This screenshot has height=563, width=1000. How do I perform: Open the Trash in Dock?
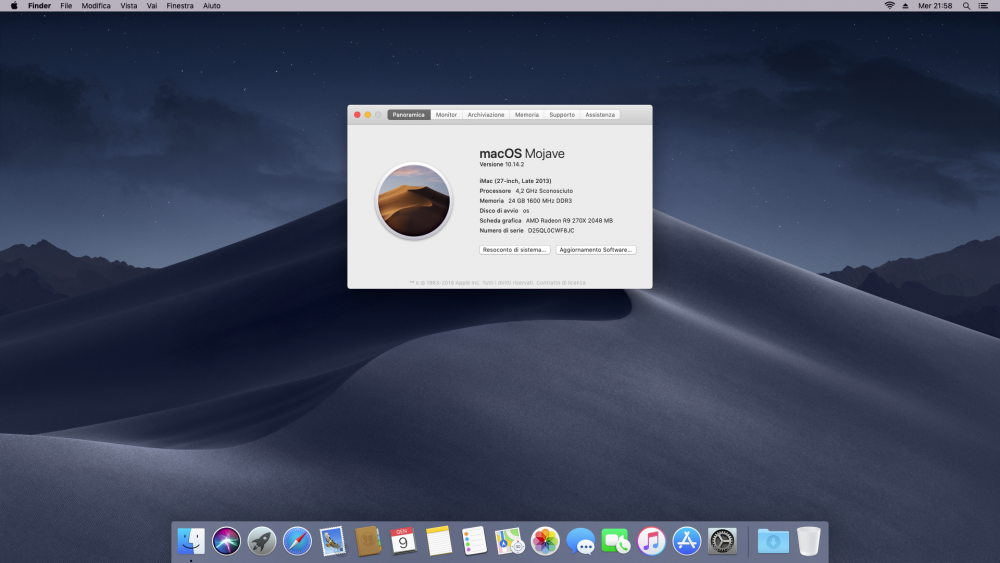tap(808, 541)
